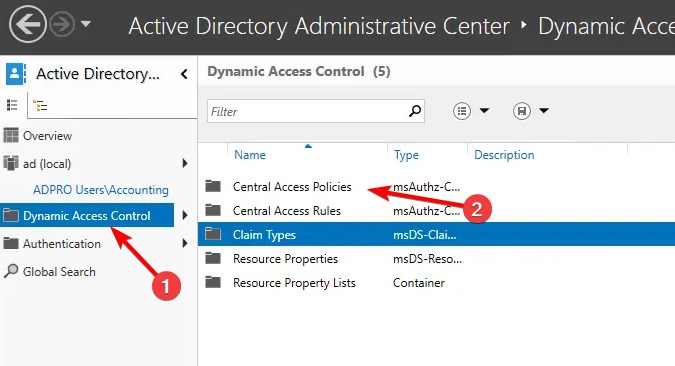Click the Forward navigation arrow button
675x366 pixels.
[x=62, y=25]
